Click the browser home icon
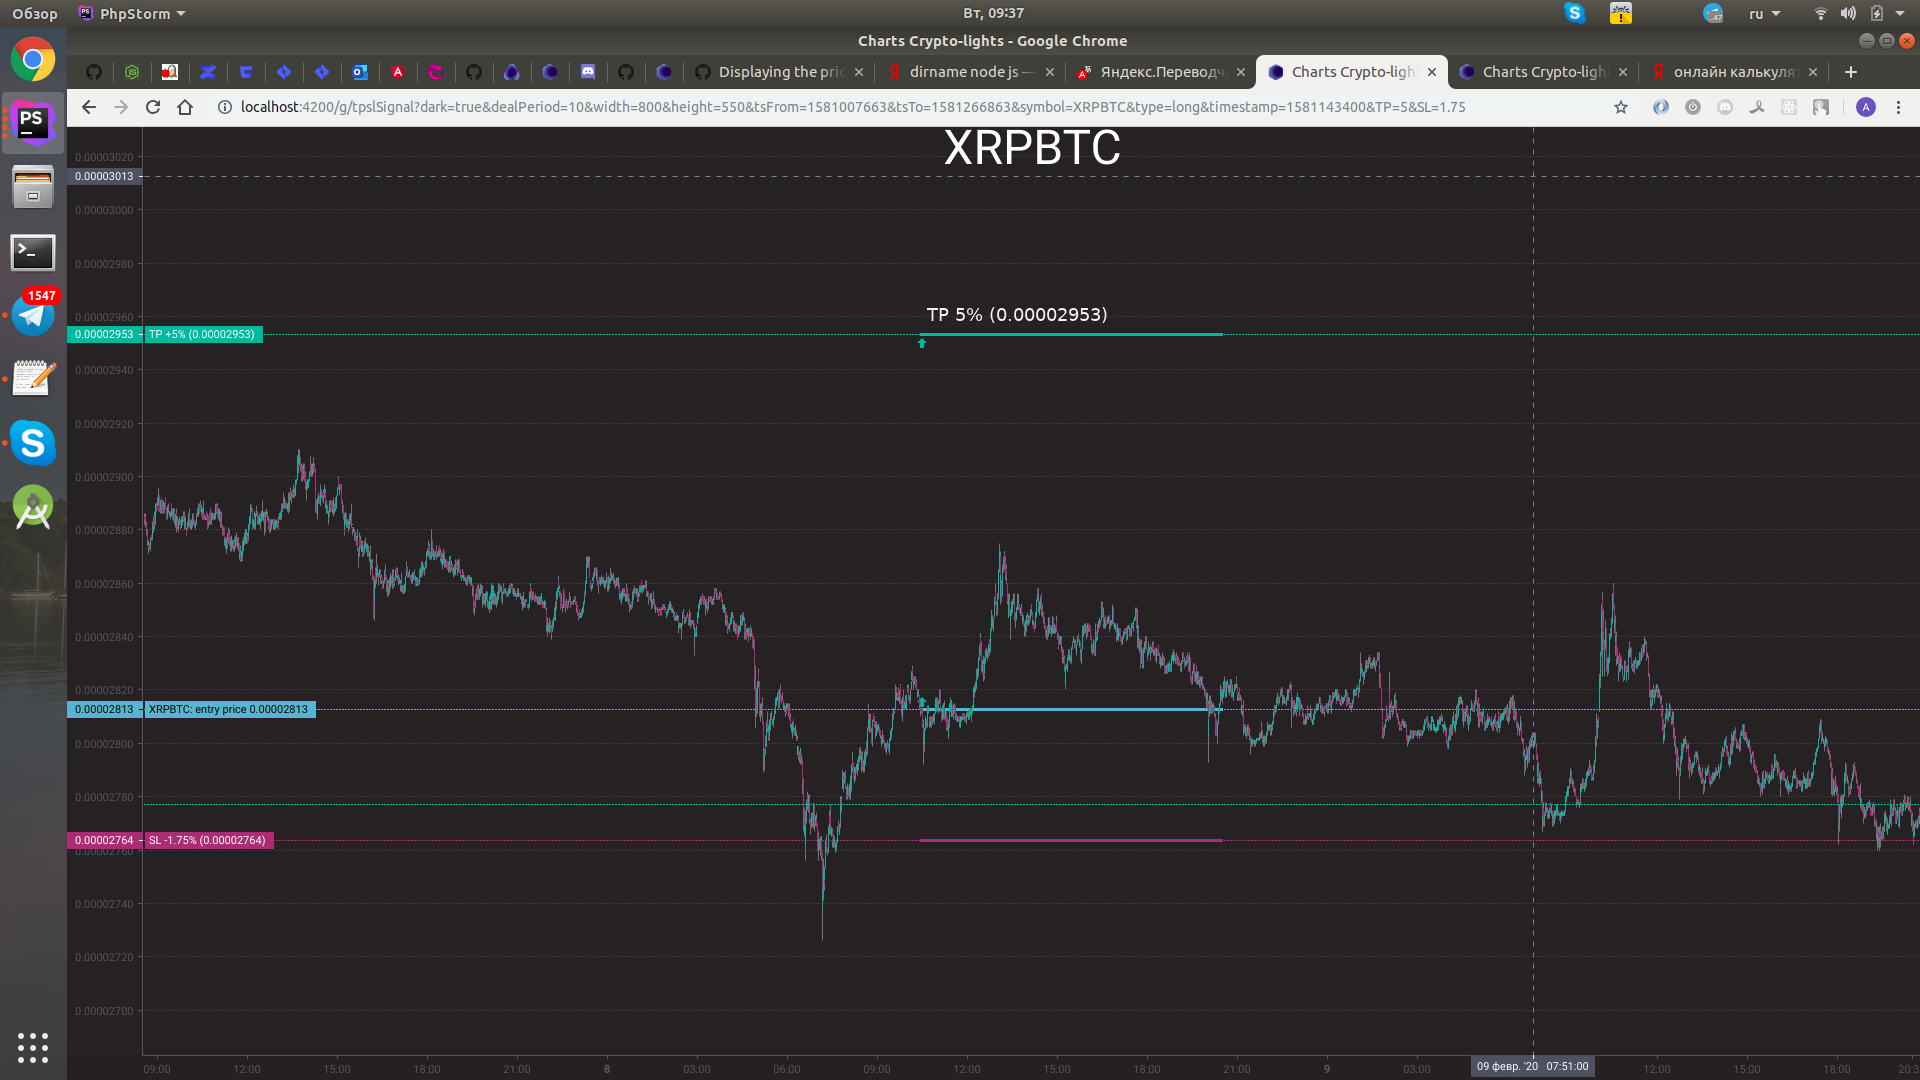The height and width of the screenshot is (1080, 1920). click(x=185, y=107)
